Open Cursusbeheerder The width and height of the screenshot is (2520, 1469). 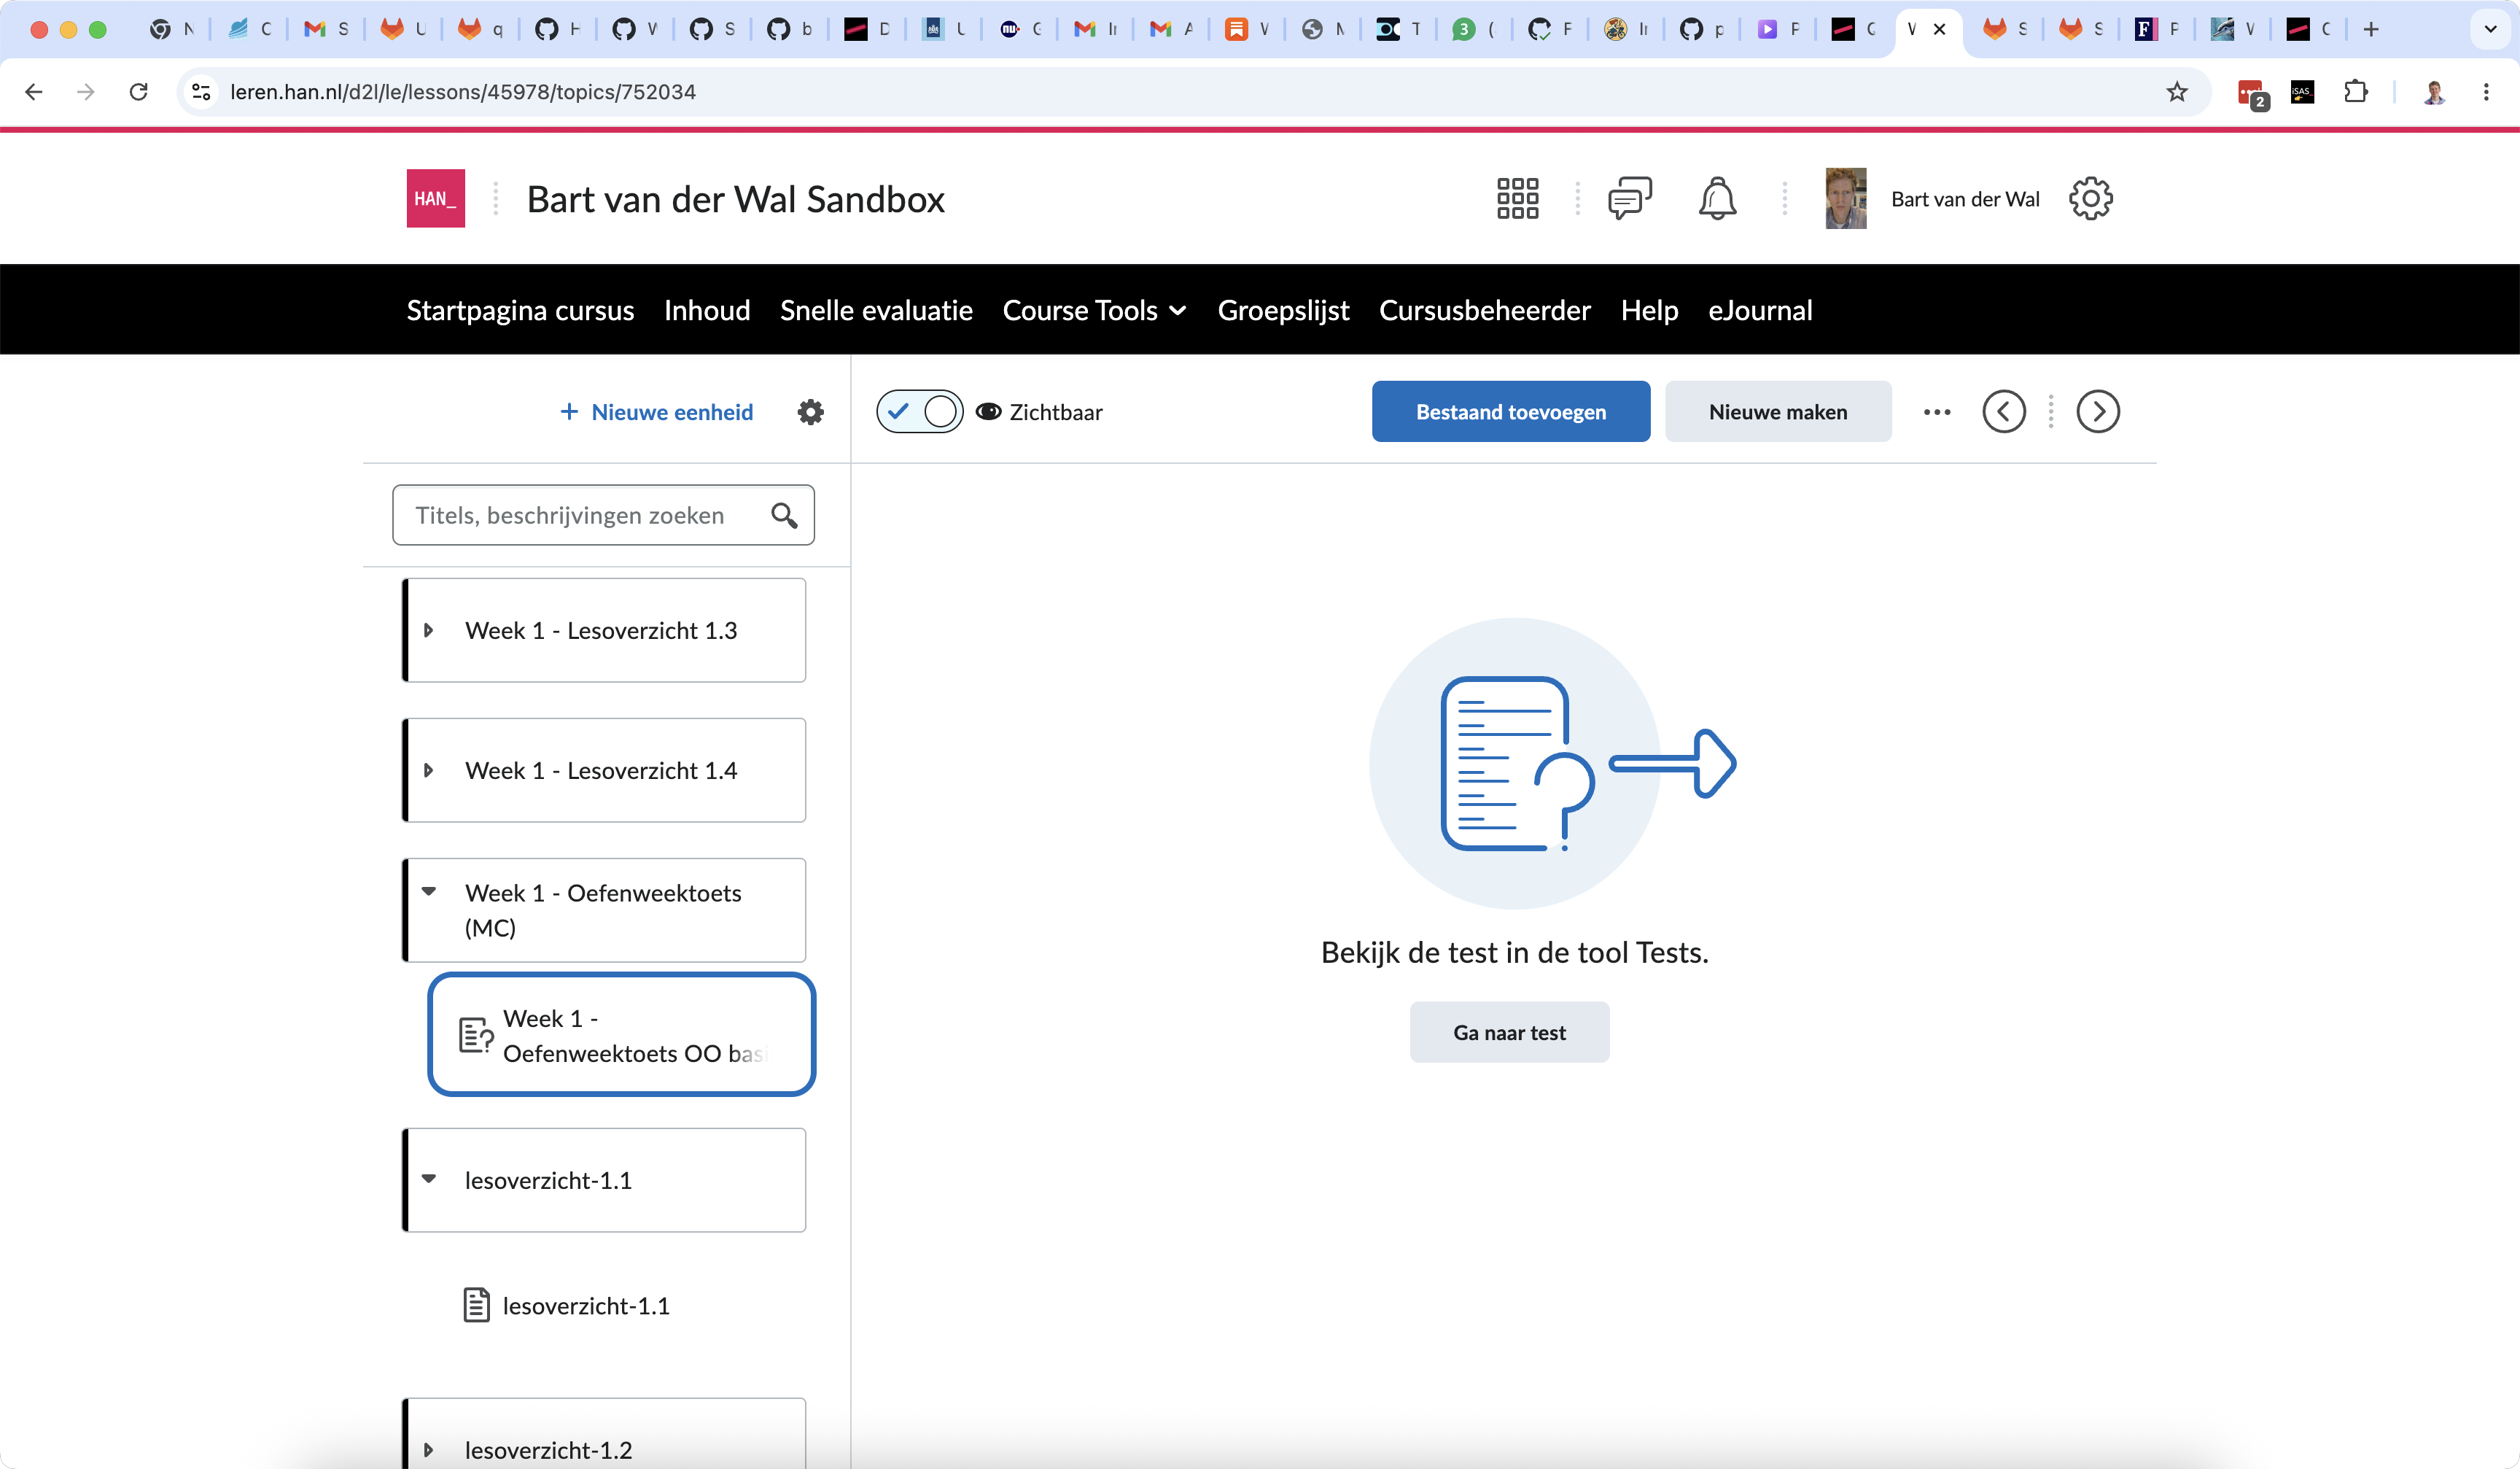point(1485,310)
